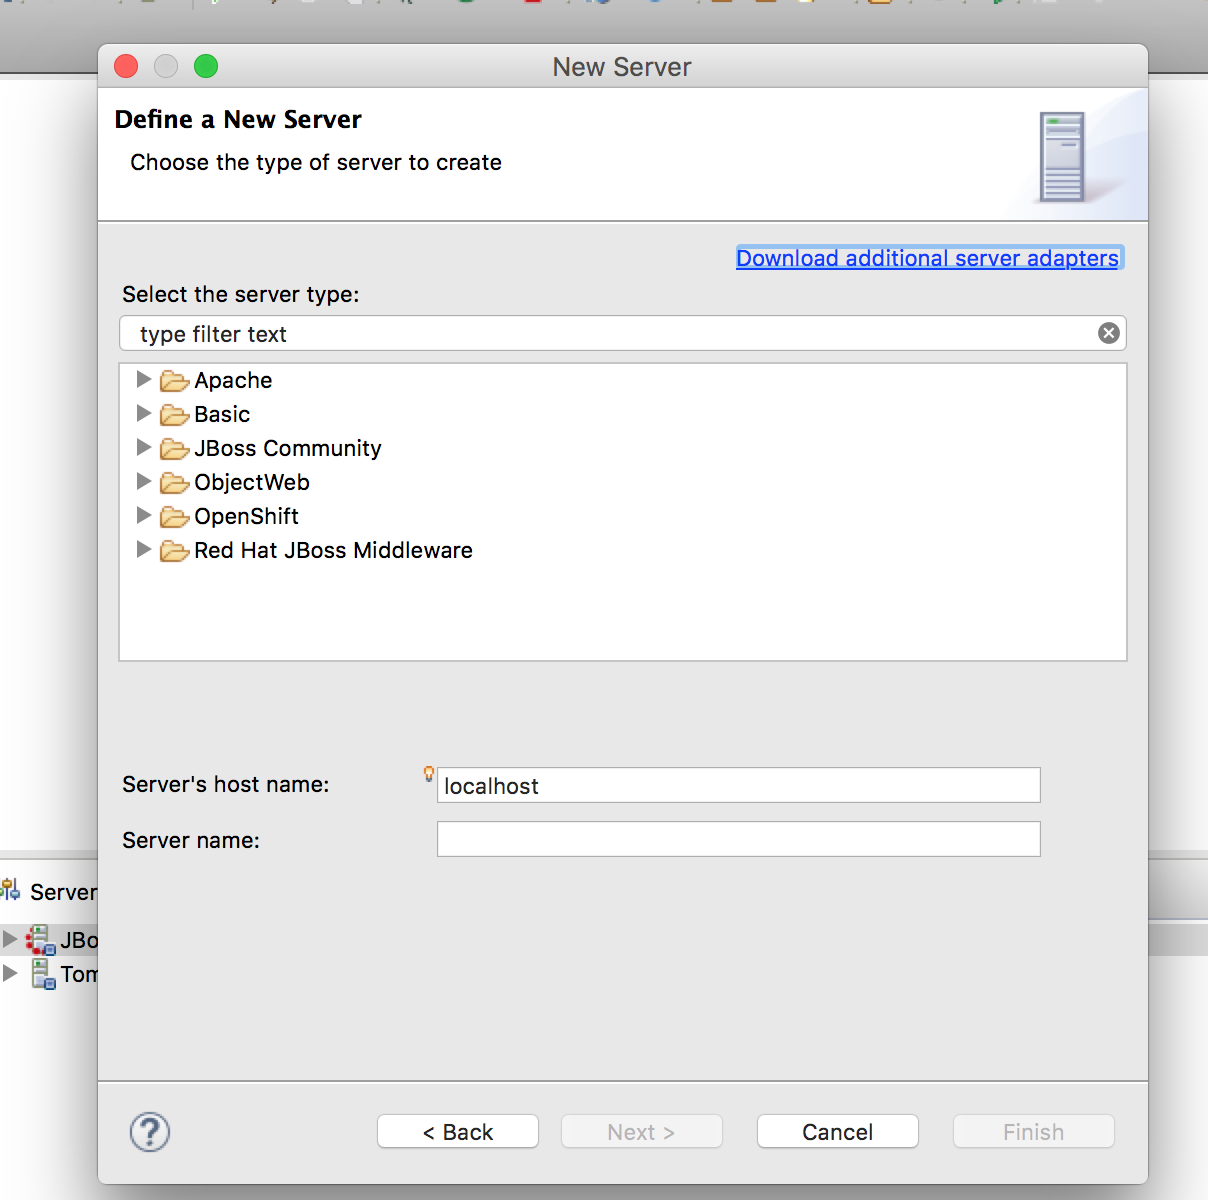Select the ObjectWeb tree item
The image size is (1208, 1200).
[x=252, y=482]
